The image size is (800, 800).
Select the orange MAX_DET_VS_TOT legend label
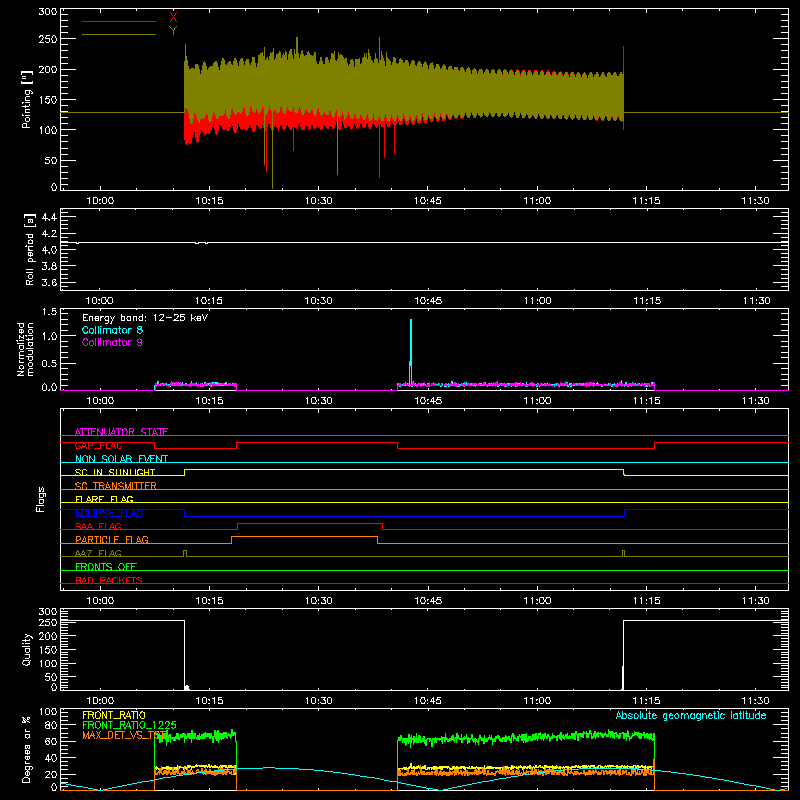pyautogui.click(x=125, y=735)
